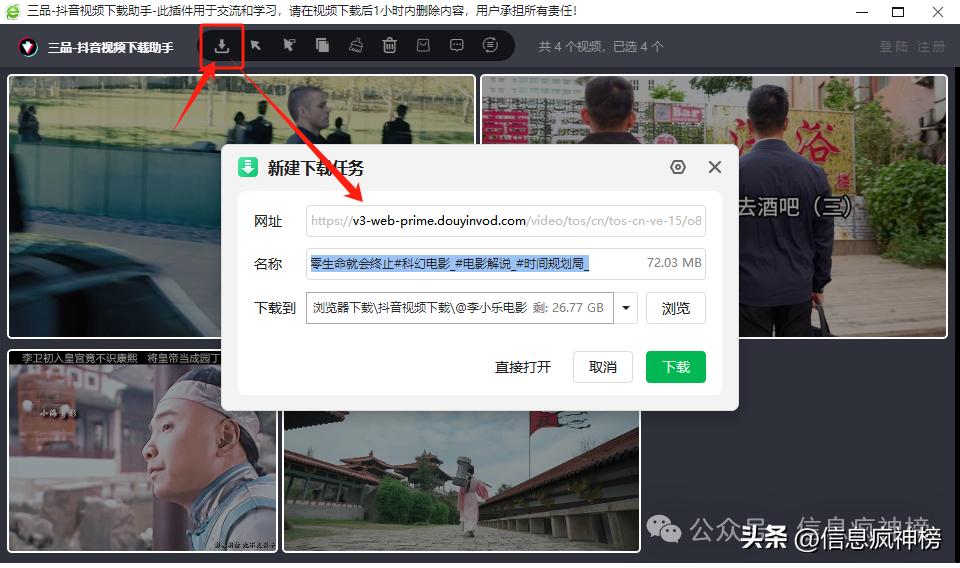Screen dimensions: 960x568
Task: Expand the 下载到 path dropdown arrow
Action: (626, 308)
